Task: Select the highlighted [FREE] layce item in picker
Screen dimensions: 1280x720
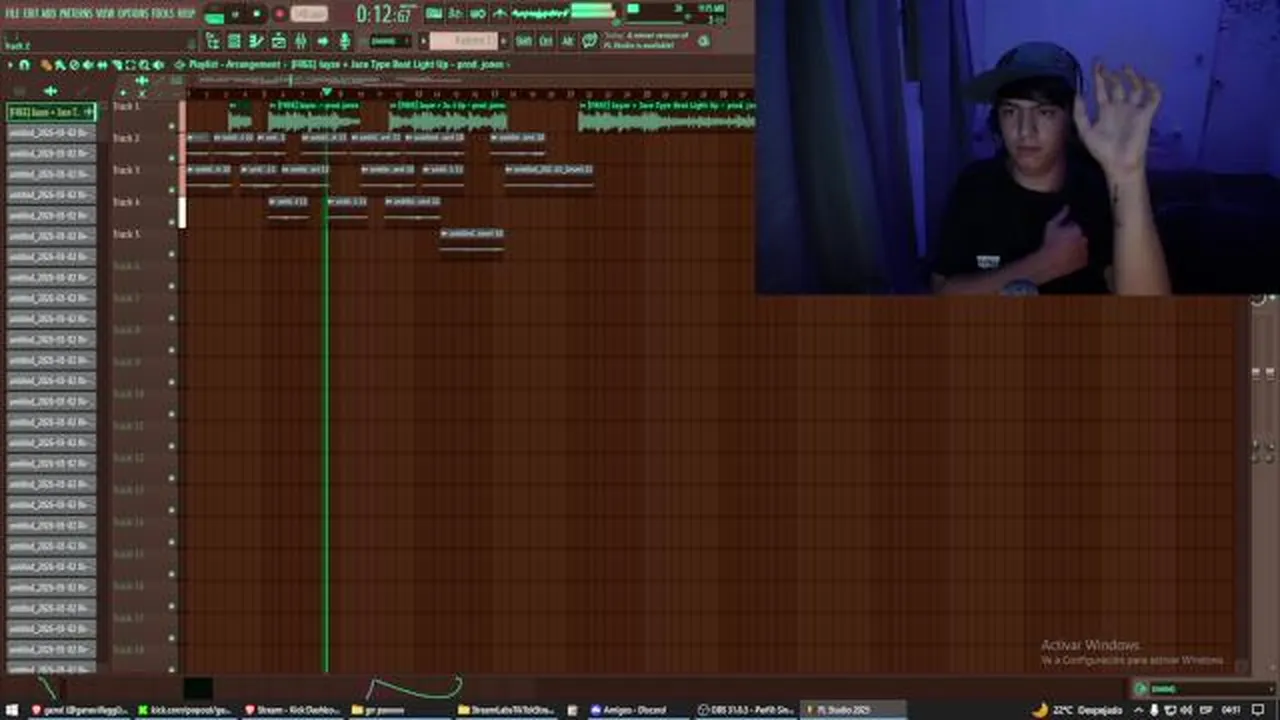Action: coord(51,112)
